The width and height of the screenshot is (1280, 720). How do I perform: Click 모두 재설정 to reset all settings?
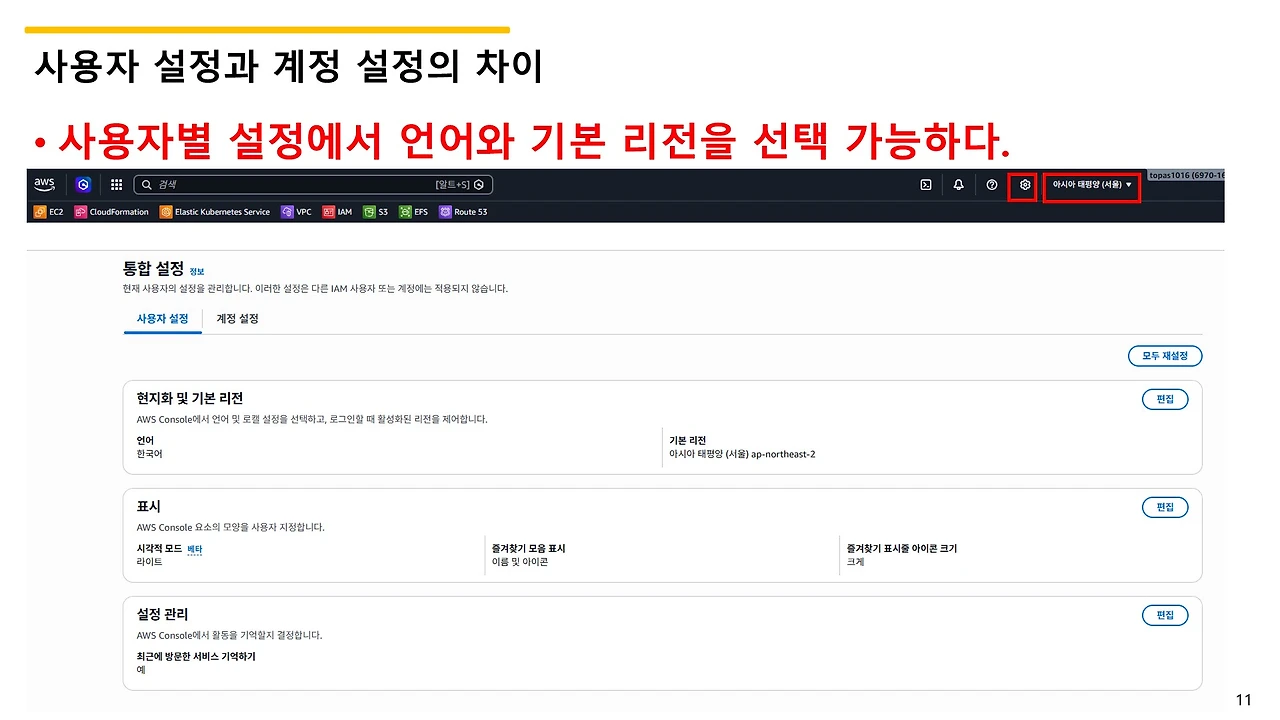[1165, 356]
